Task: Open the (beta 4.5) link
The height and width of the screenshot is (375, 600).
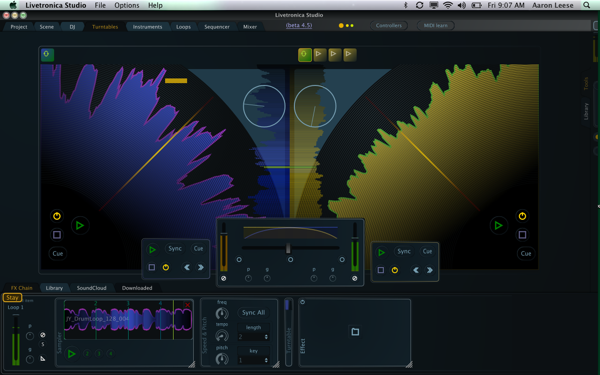Action: pyautogui.click(x=299, y=25)
